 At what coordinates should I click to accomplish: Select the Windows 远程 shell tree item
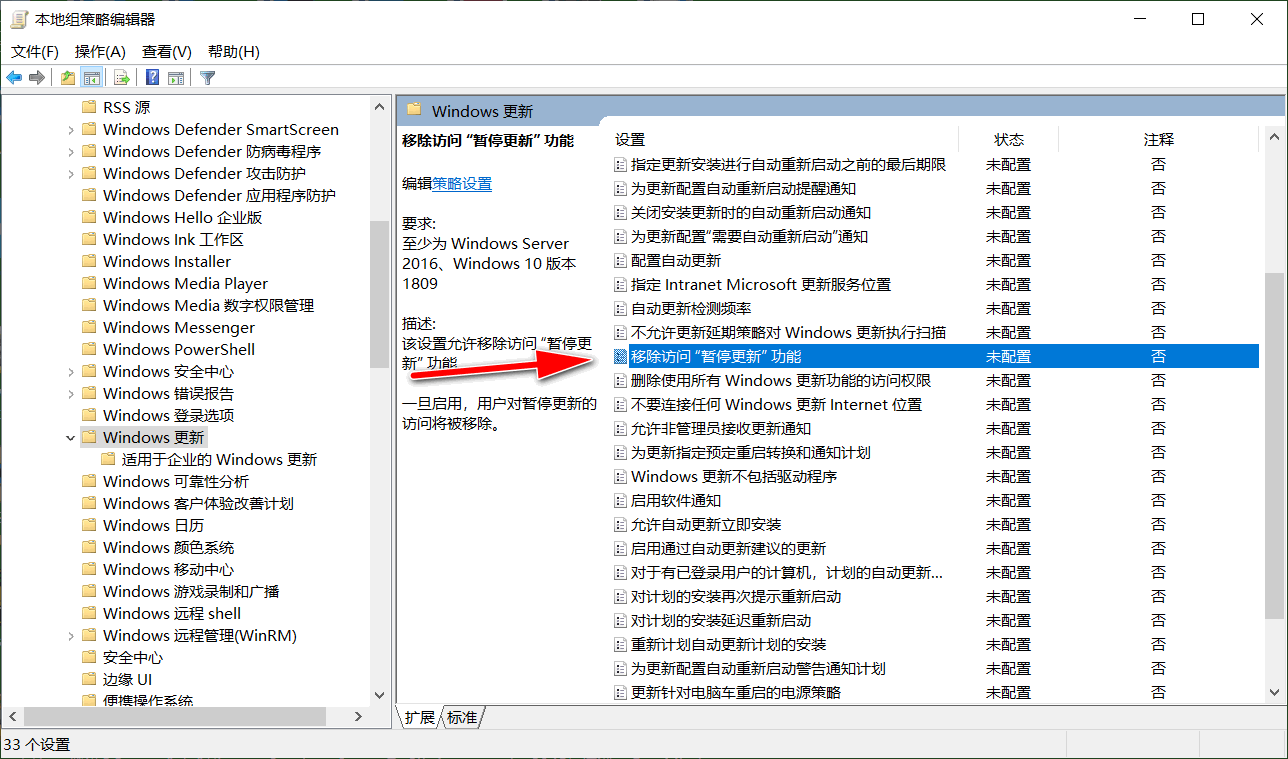(x=171, y=613)
